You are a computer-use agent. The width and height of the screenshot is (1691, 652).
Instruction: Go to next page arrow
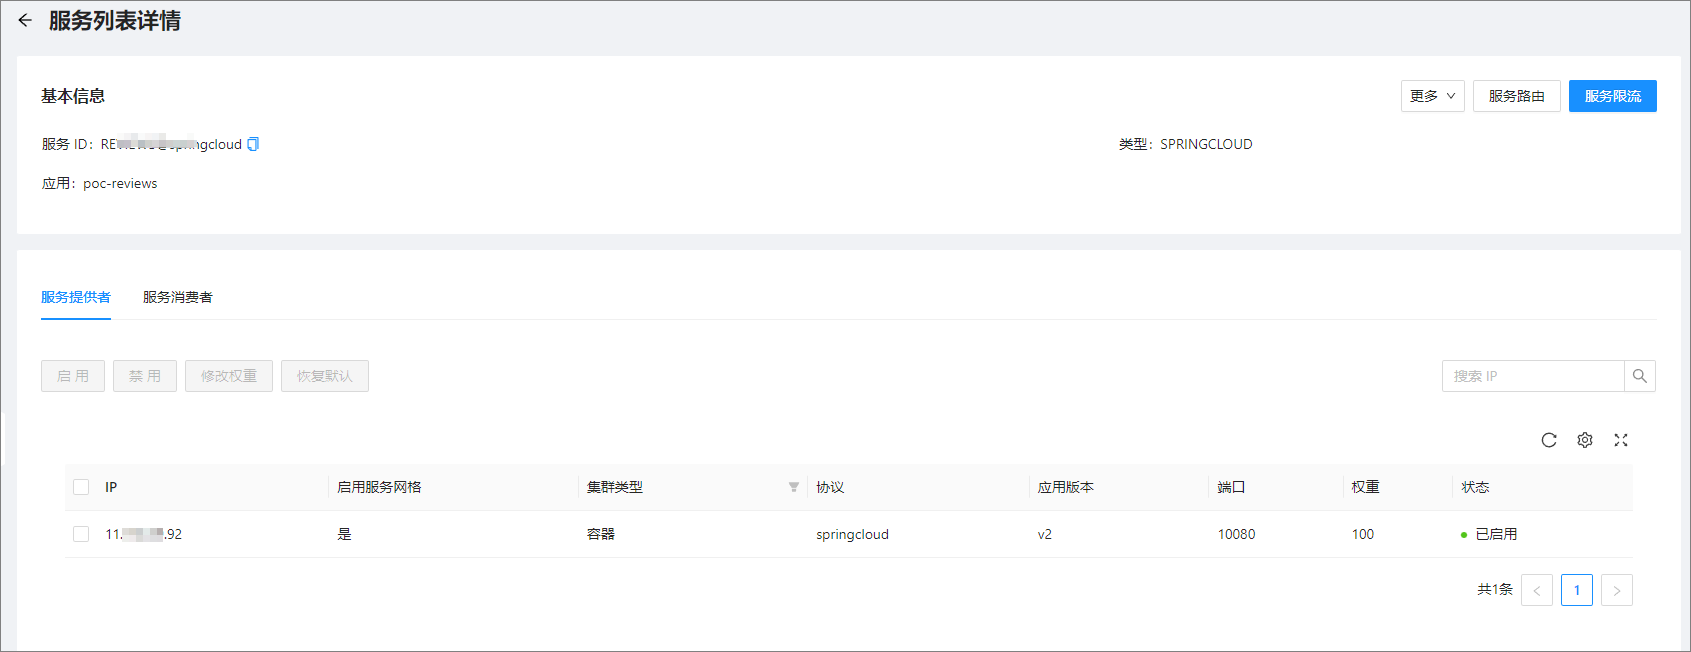1617,590
